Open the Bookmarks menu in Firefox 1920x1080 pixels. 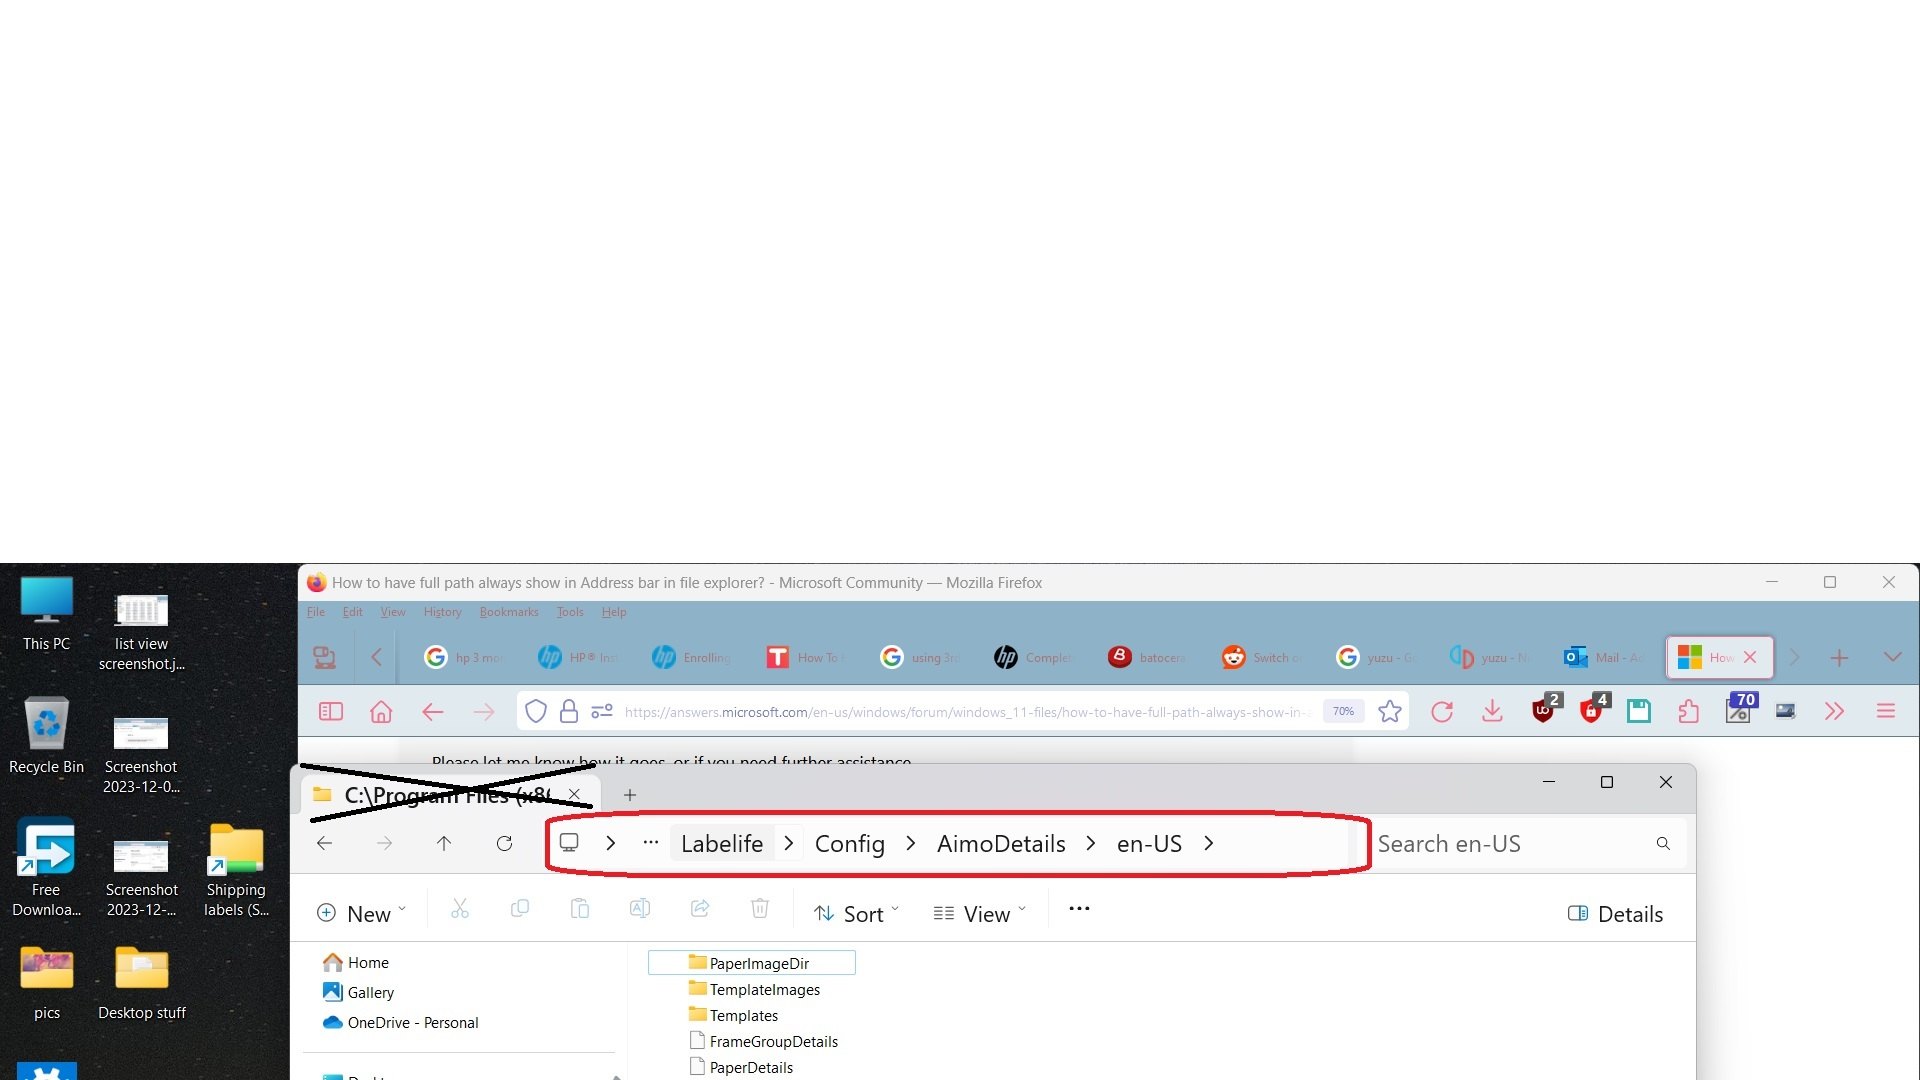(x=509, y=611)
